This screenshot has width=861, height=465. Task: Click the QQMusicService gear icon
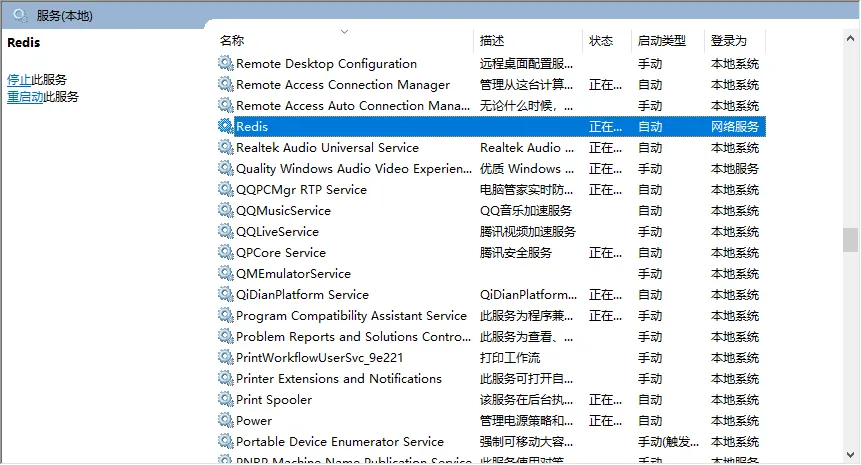(225, 211)
